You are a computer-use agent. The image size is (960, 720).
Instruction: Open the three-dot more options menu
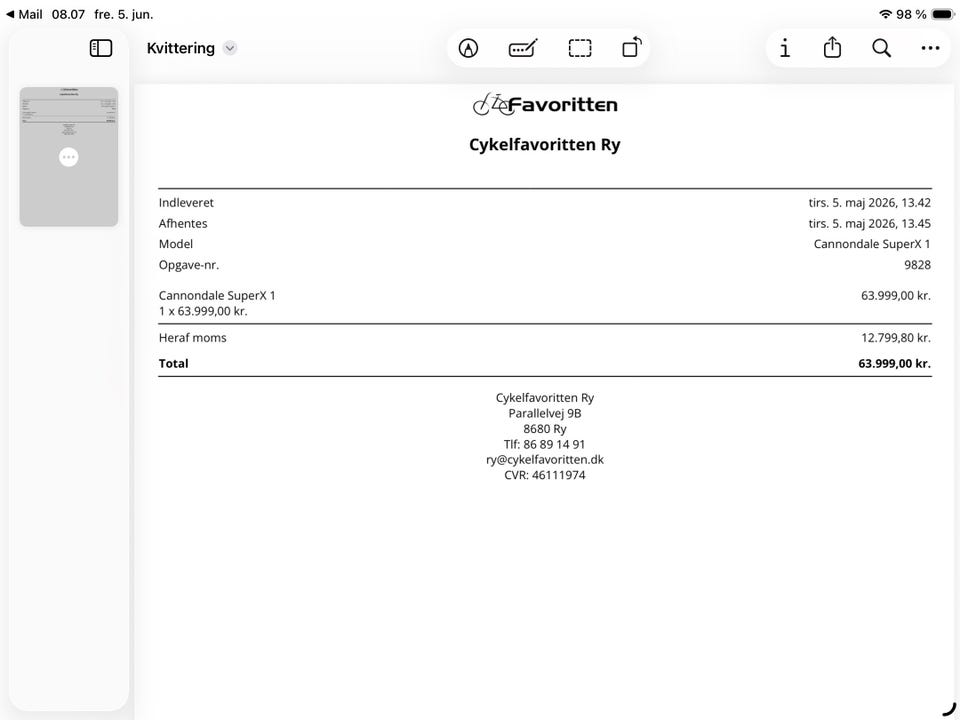[930, 48]
